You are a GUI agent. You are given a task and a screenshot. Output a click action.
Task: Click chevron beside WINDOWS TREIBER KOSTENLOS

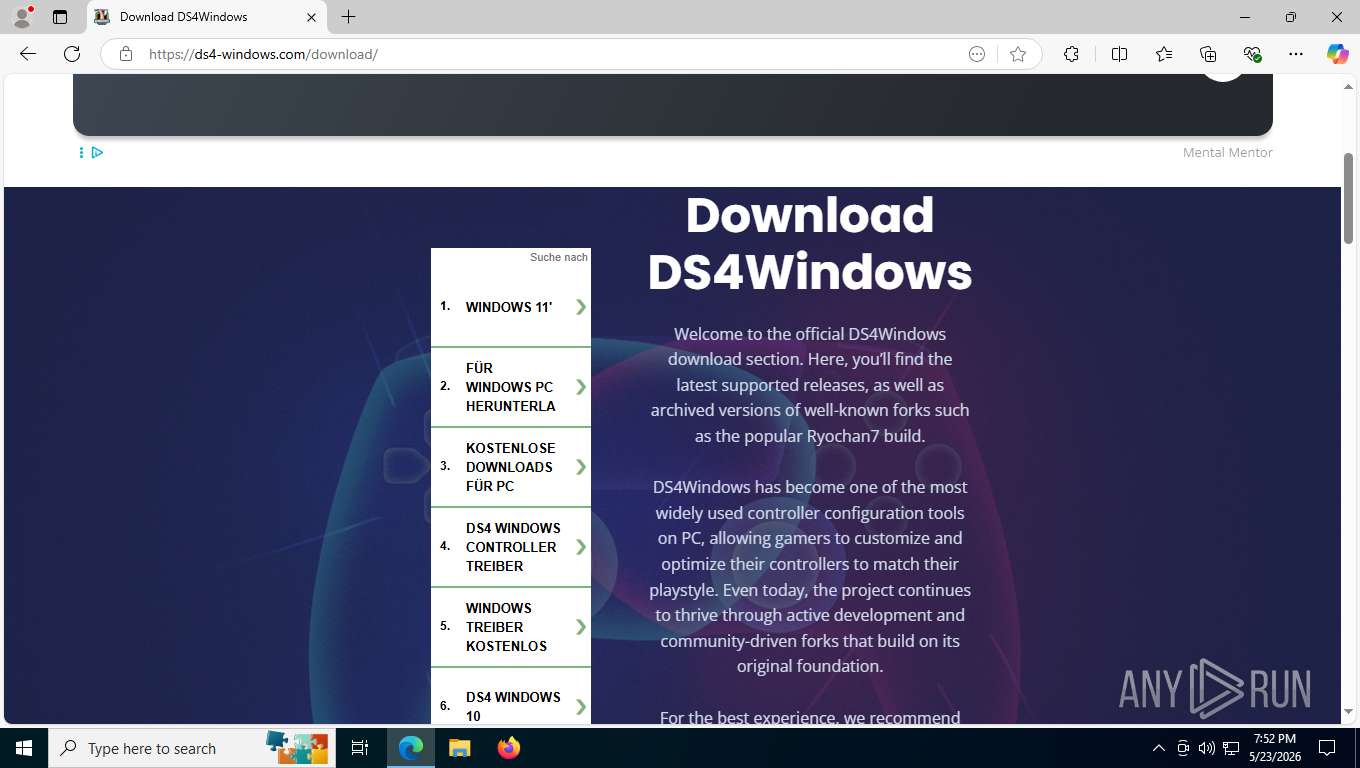pos(581,627)
